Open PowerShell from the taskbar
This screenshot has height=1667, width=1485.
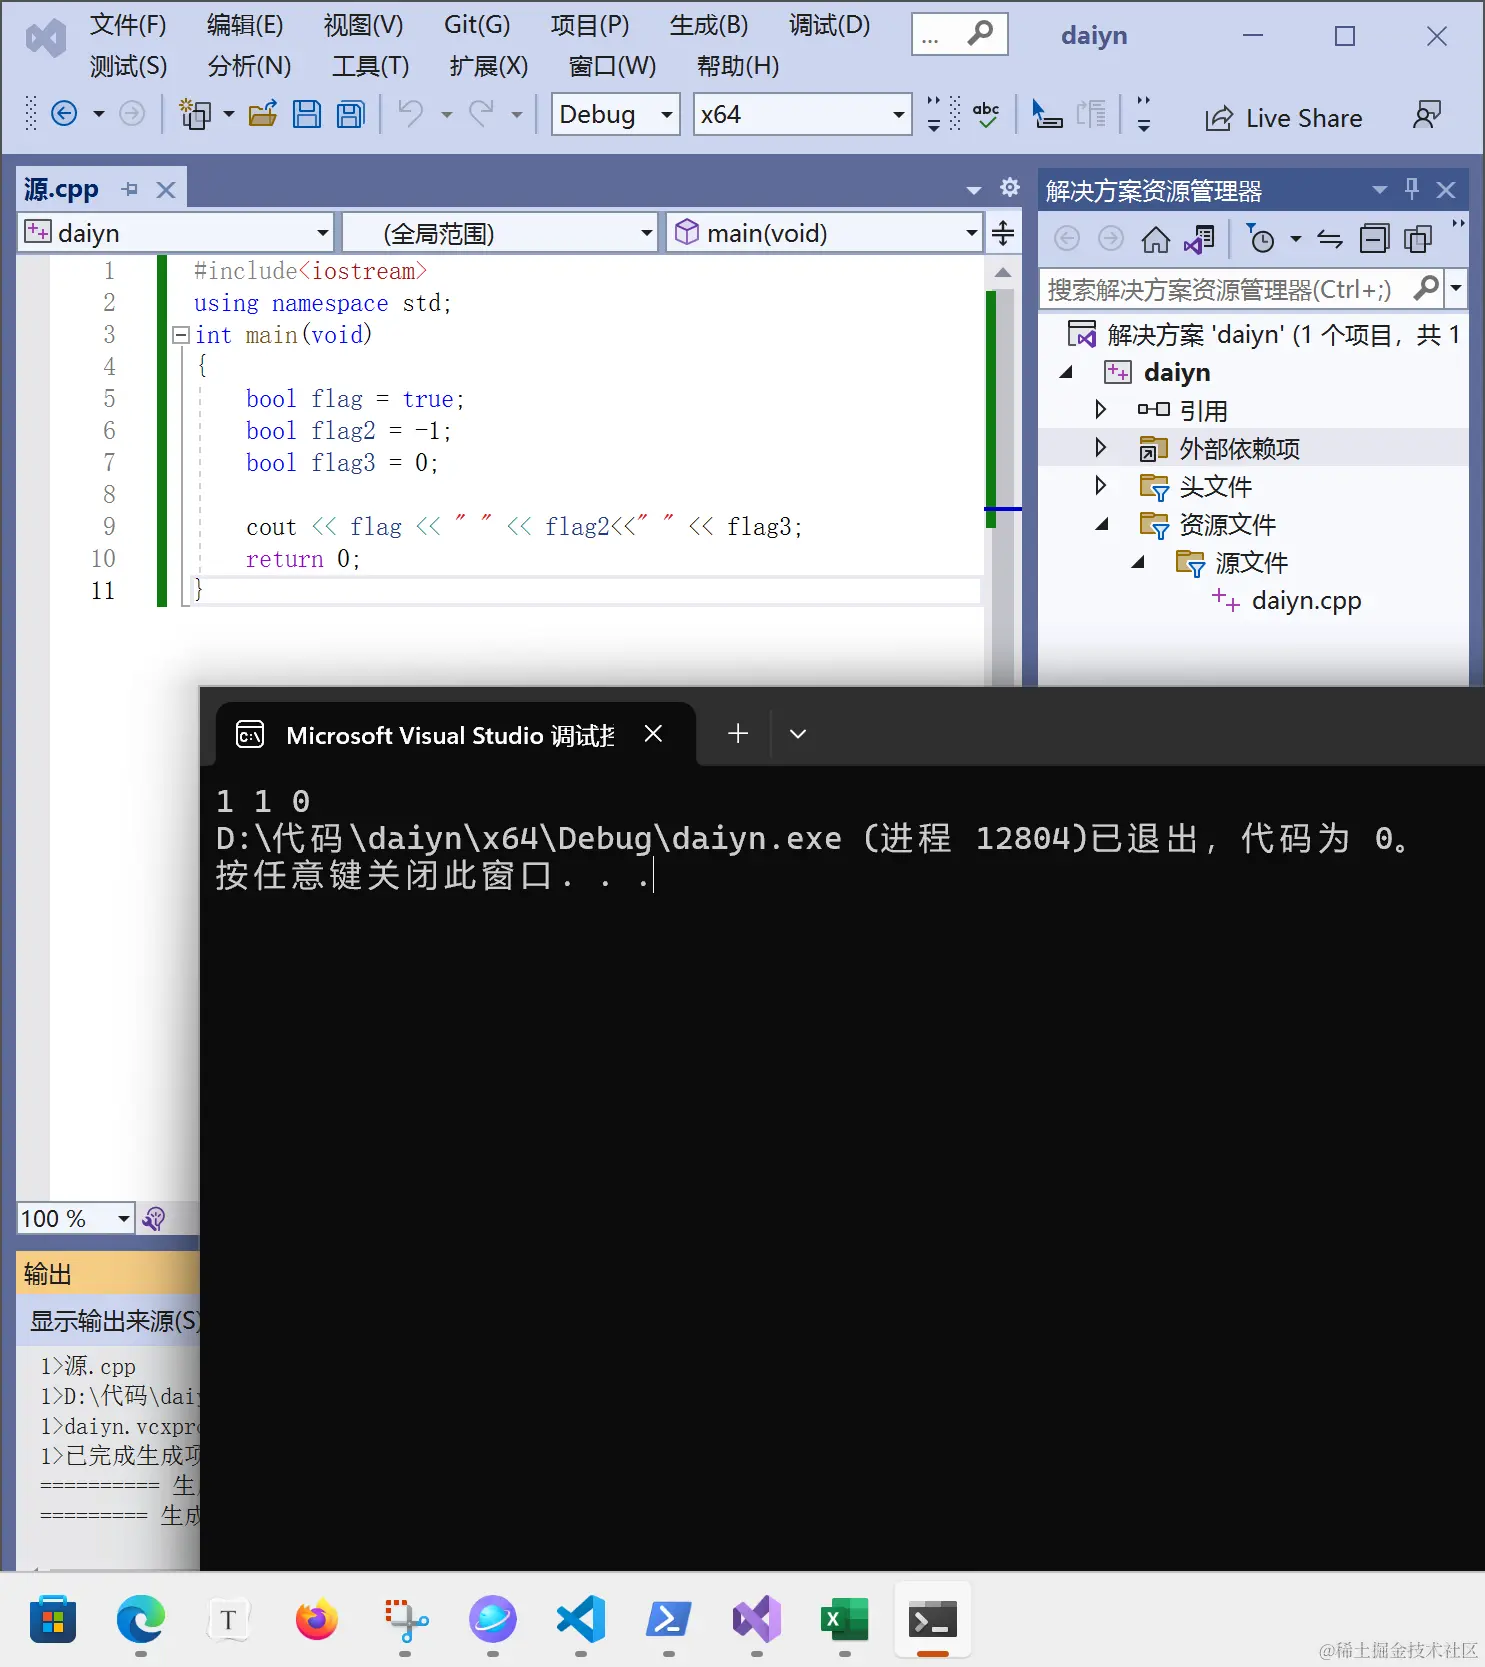click(669, 1619)
